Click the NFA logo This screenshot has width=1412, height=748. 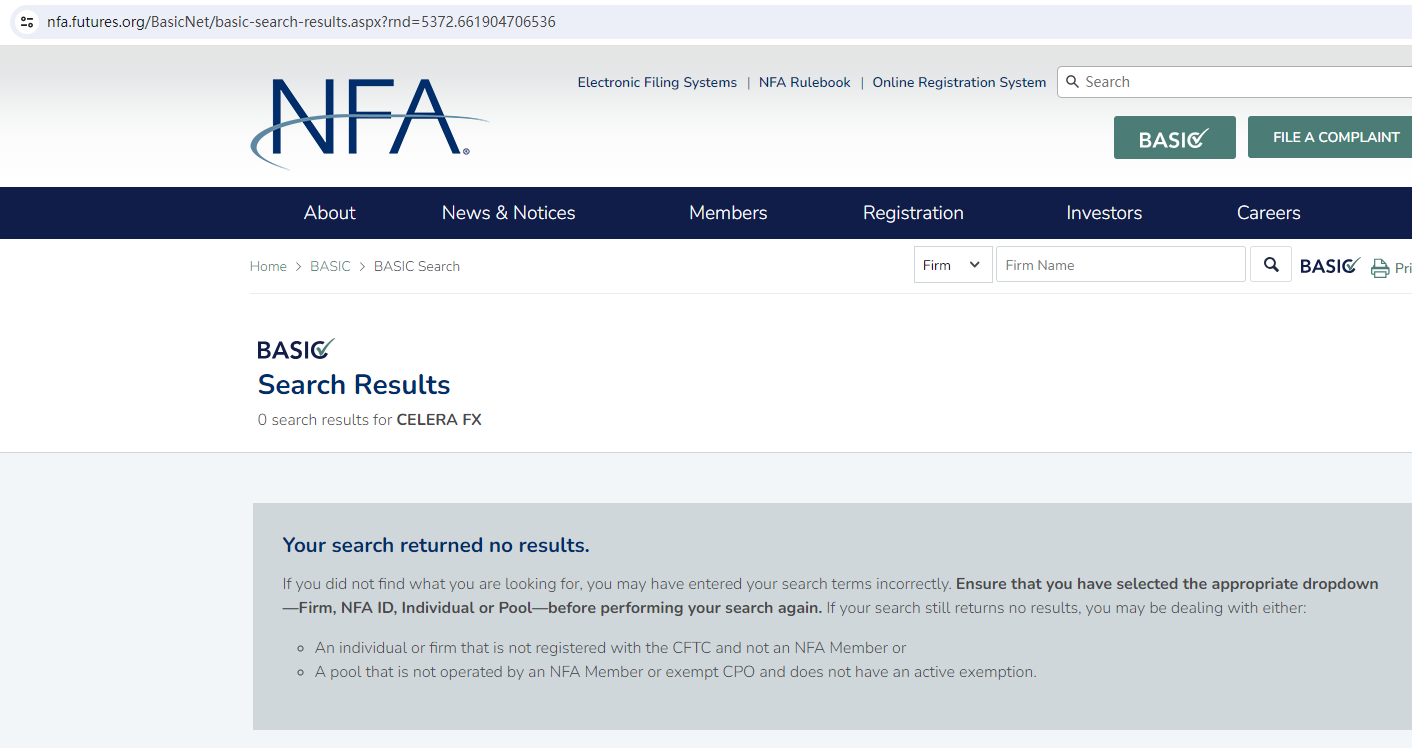(369, 121)
